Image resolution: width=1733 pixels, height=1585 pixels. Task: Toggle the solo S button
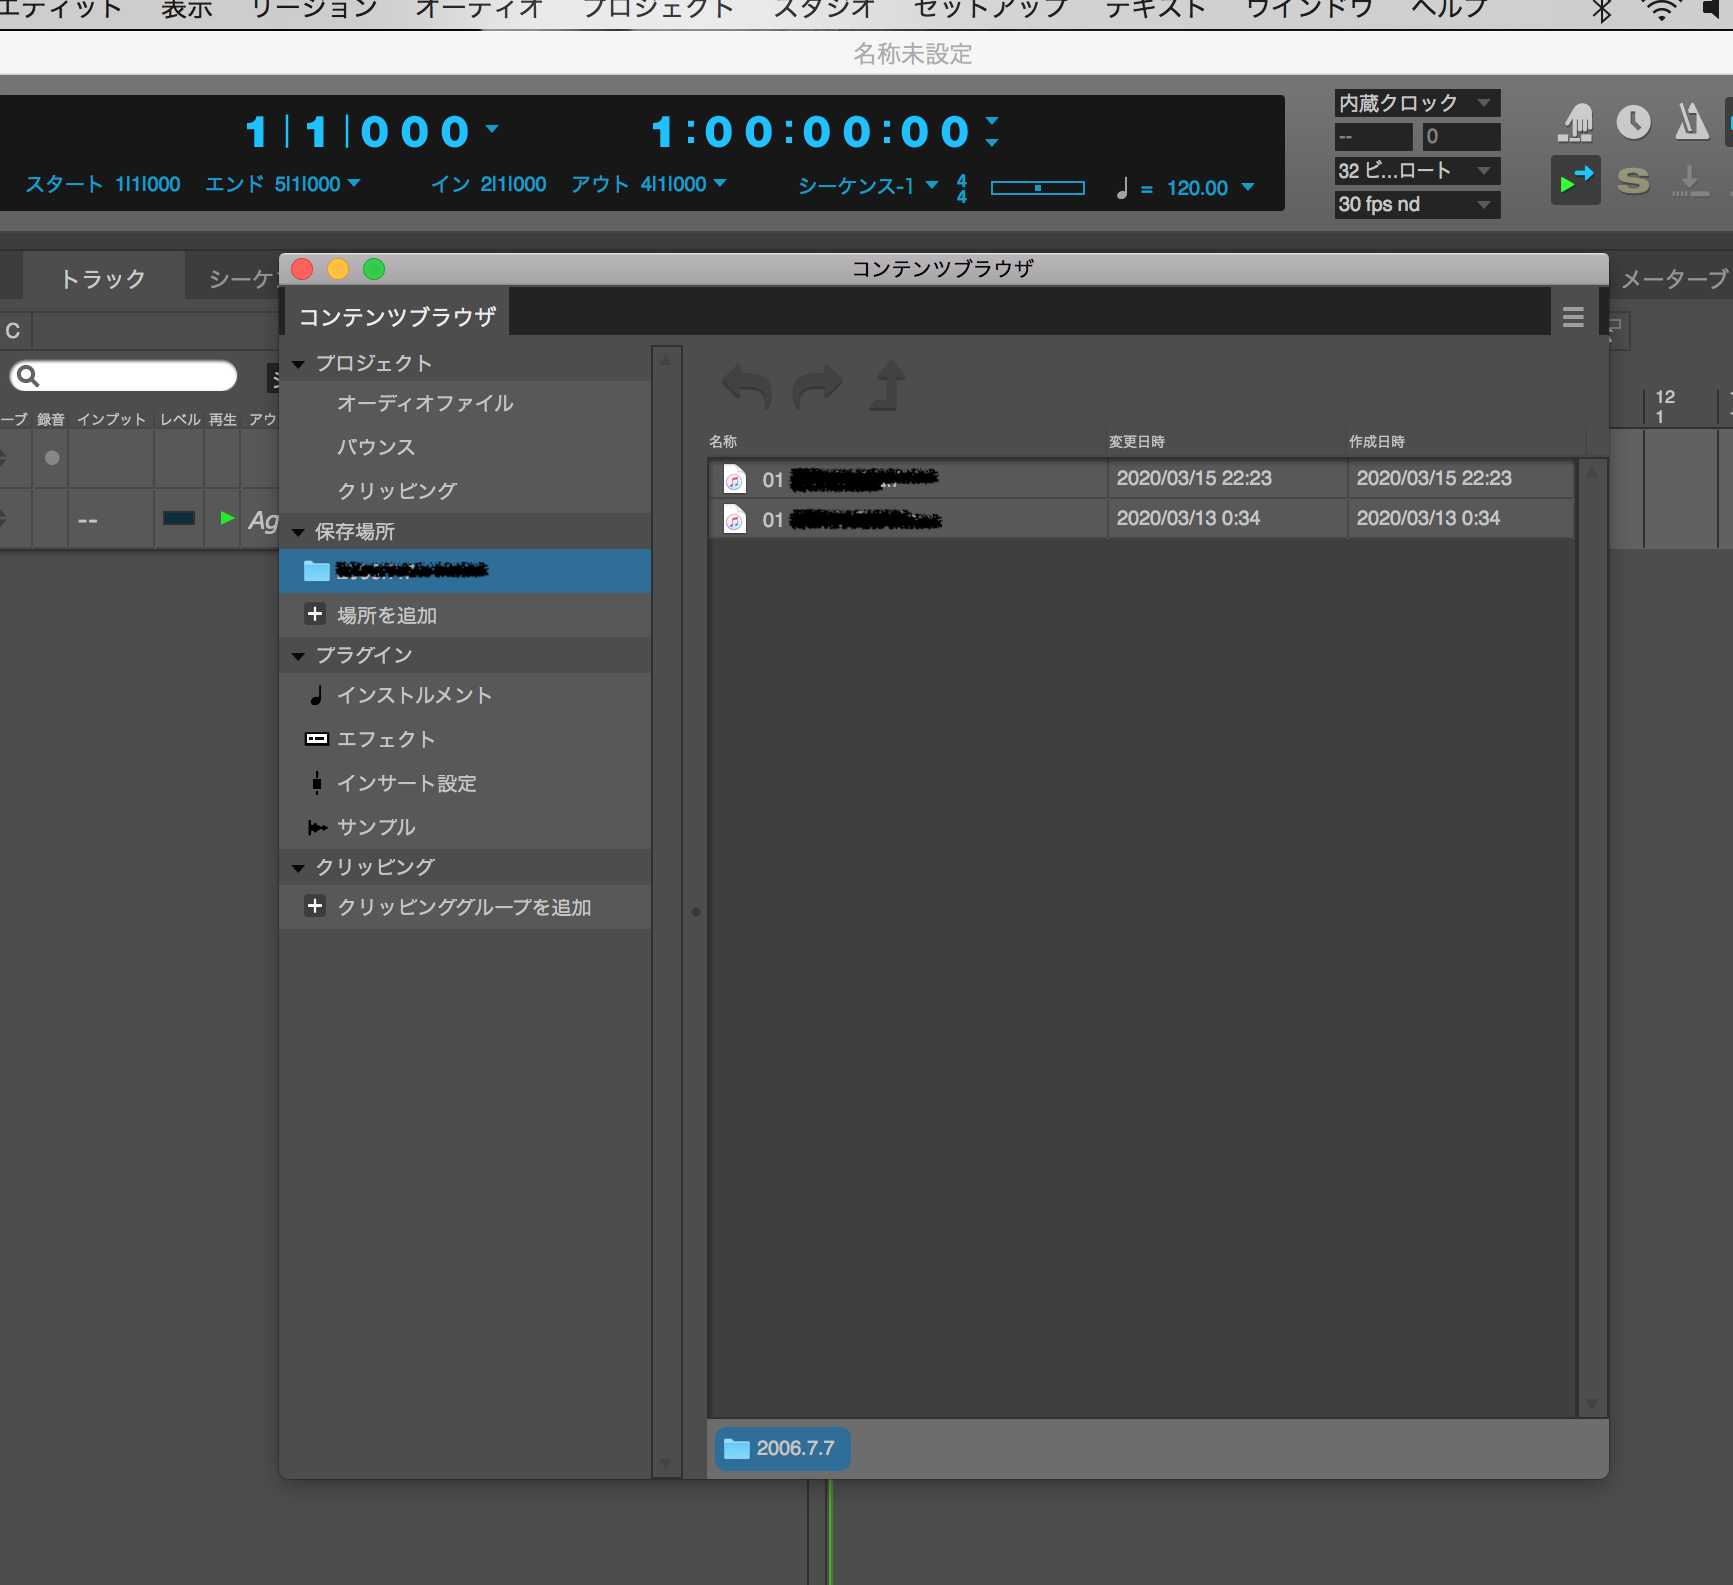1633,181
